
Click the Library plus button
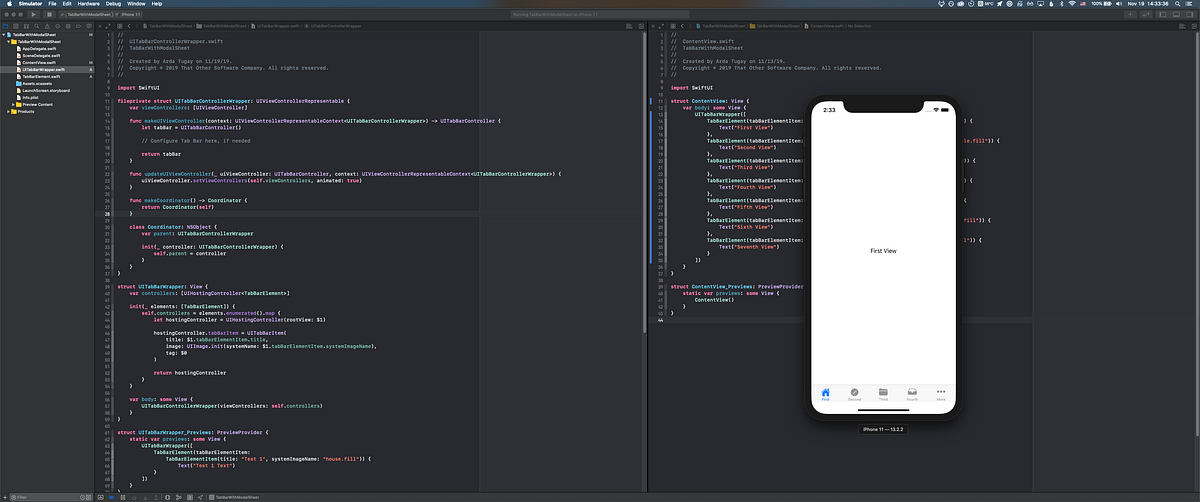coord(1130,14)
